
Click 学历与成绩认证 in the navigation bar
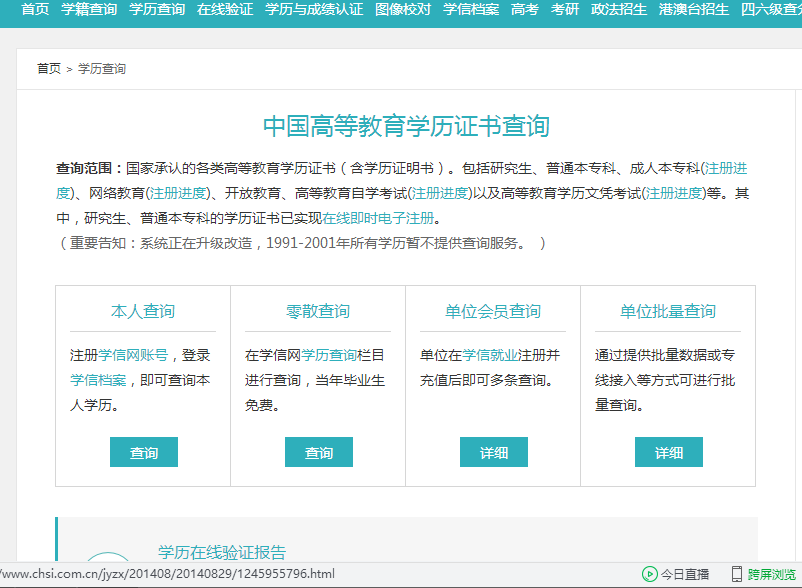314,9
